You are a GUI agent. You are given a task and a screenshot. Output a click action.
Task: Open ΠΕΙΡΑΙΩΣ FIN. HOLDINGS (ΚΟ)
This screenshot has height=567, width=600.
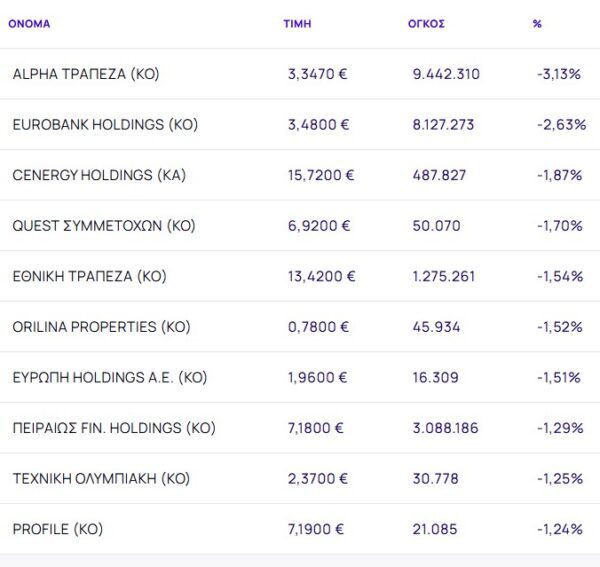coord(114,428)
